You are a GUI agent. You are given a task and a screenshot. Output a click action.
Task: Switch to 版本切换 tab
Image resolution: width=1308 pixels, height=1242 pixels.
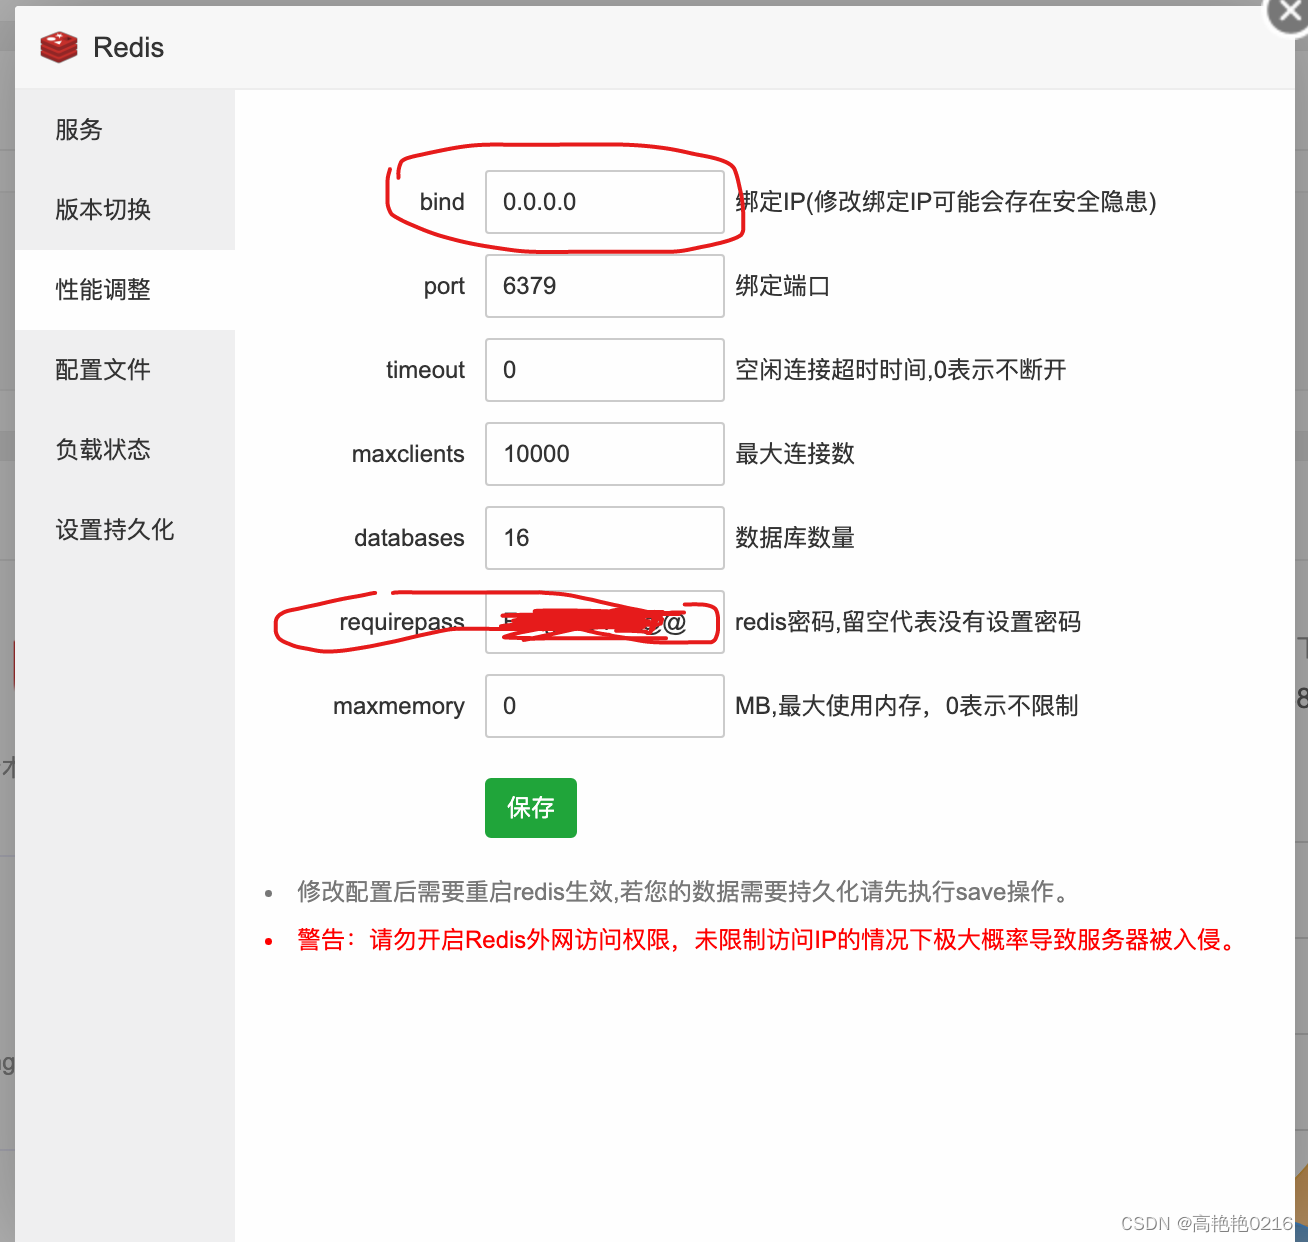tap(125, 210)
